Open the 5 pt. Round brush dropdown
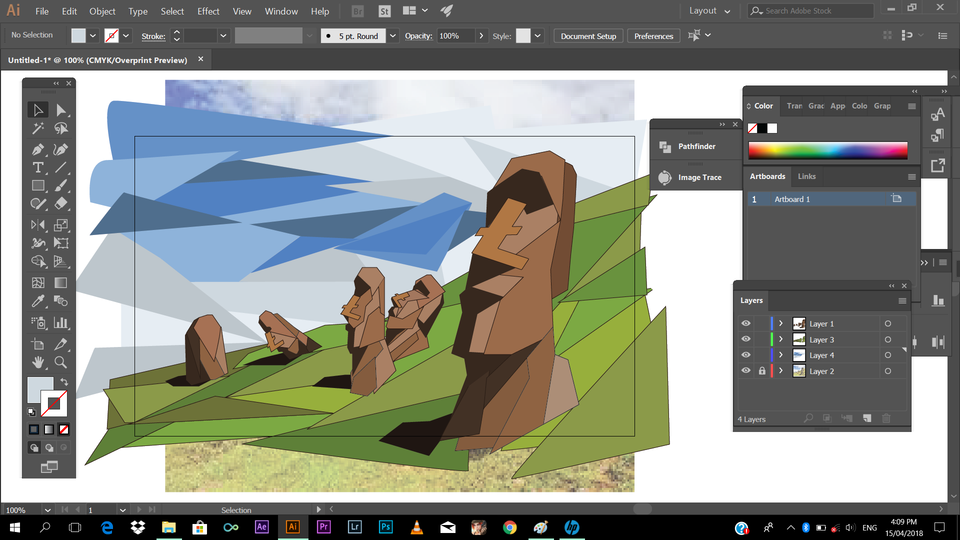This screenshot has width=960, height=540. 392,36
